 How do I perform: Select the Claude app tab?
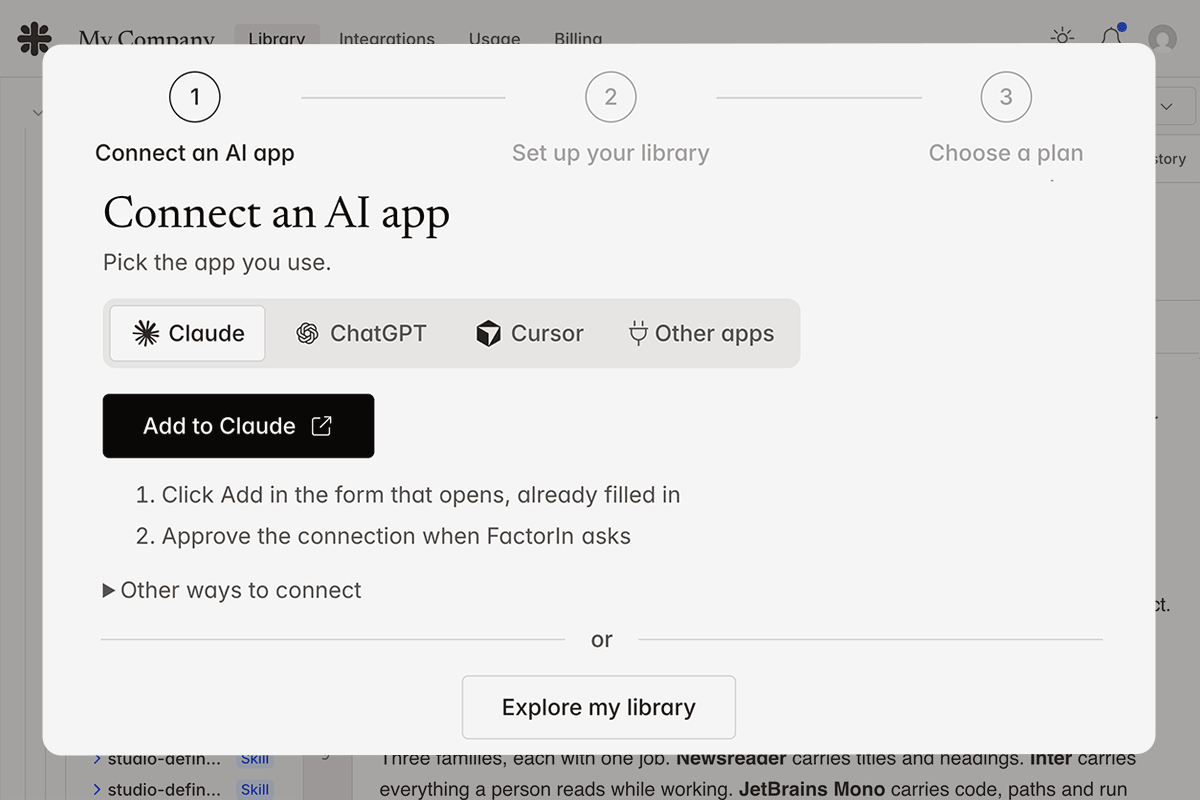tap(187, 333)
